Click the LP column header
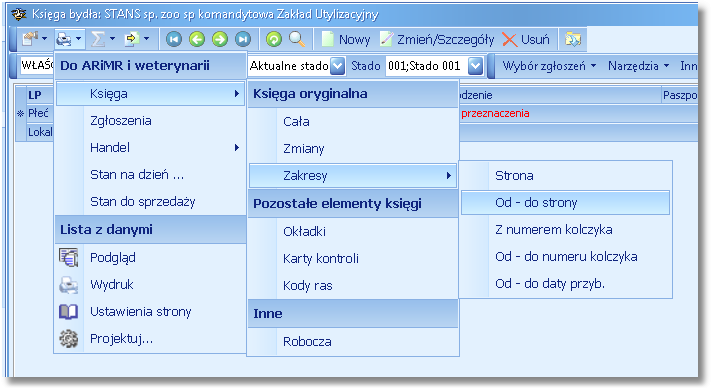Viewport: 712px width, 391px height. pos(40,95)
